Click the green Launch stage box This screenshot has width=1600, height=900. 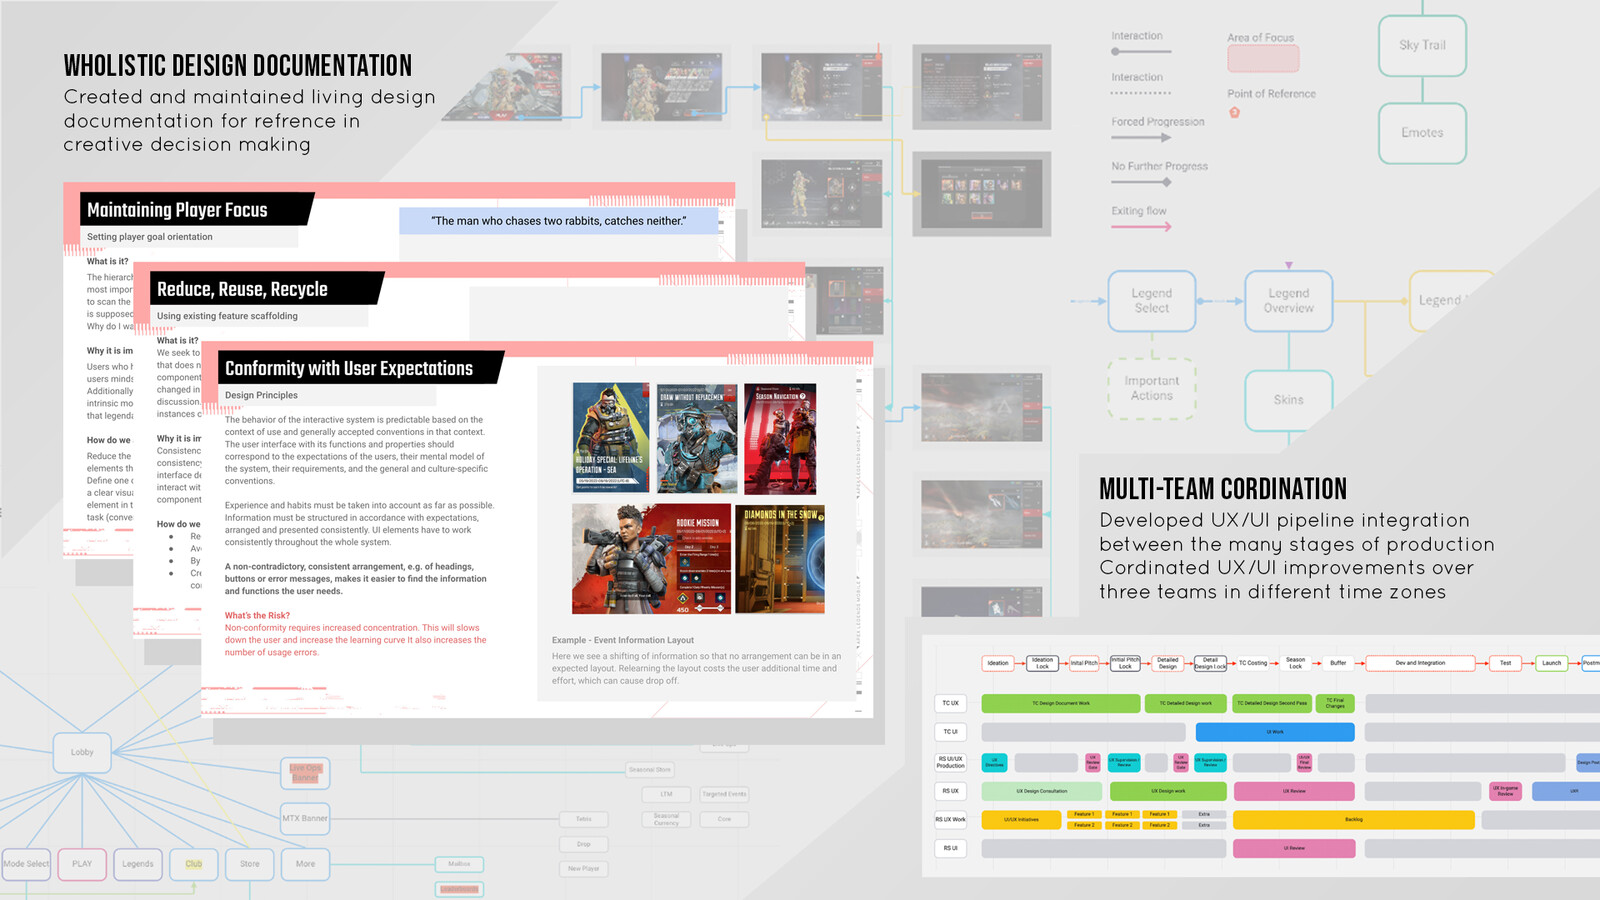pyautogui.click(x=1551, y=663)
